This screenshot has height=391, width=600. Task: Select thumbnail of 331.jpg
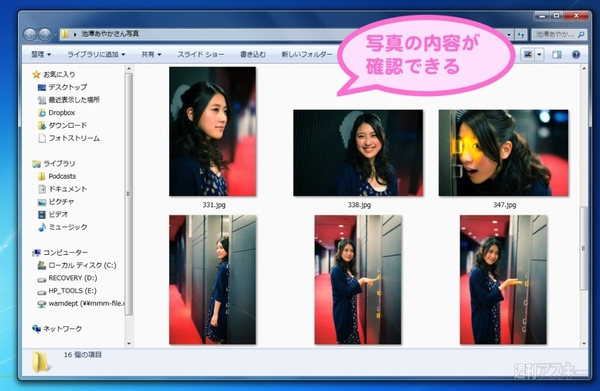(213, 132)
